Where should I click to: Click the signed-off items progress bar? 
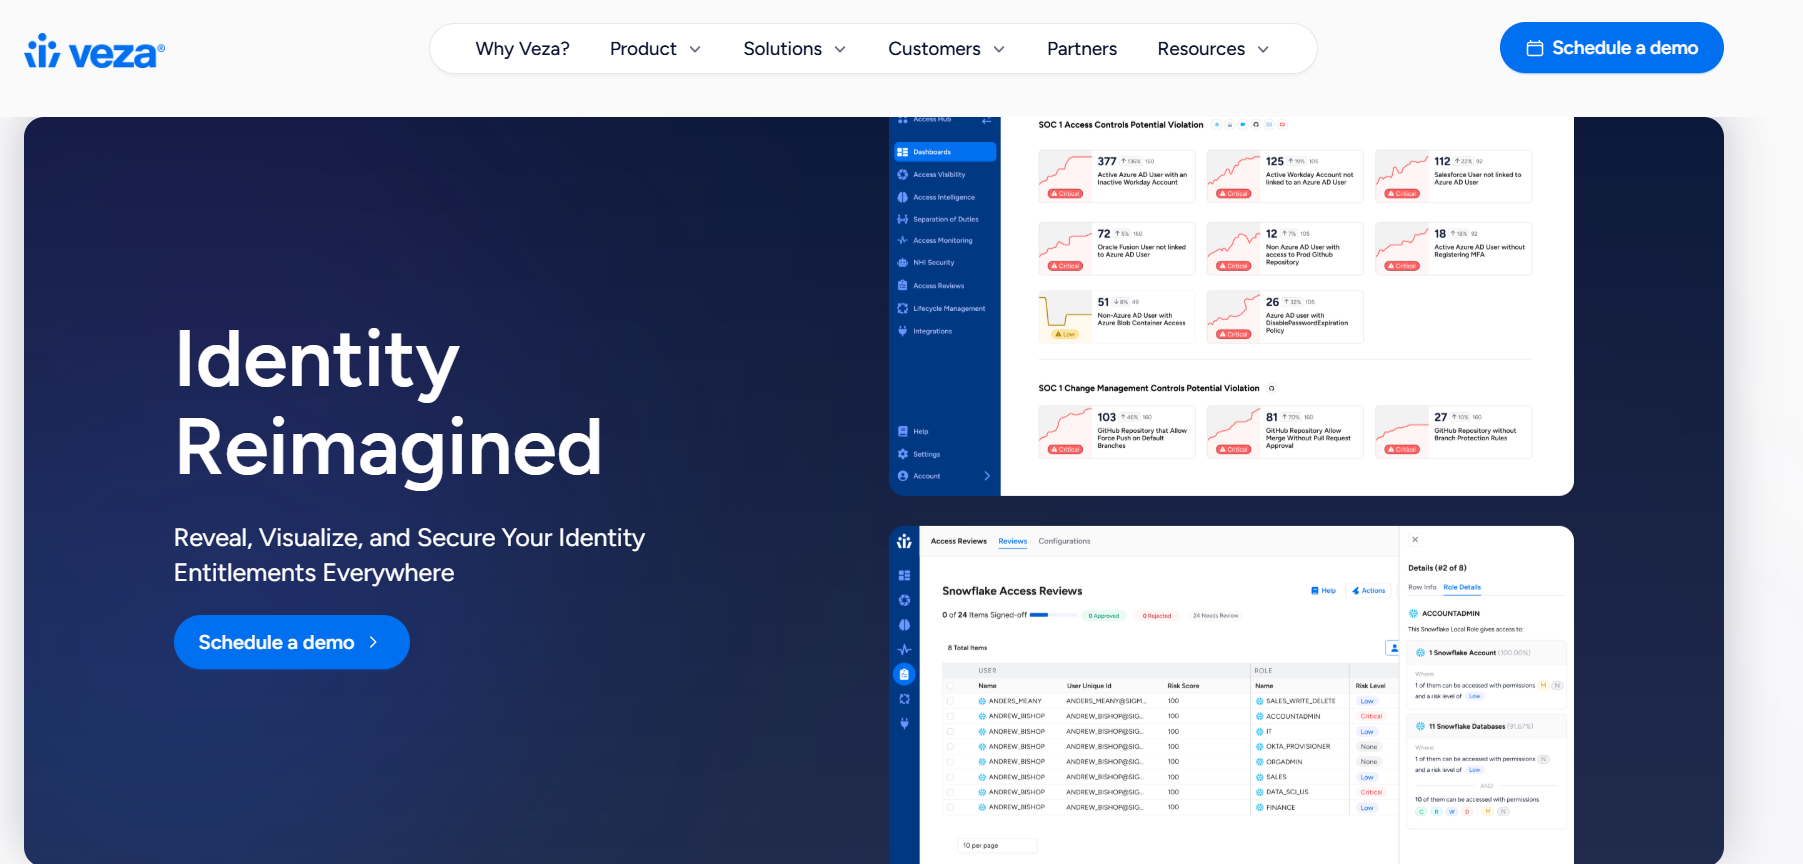coord(1039,615)
